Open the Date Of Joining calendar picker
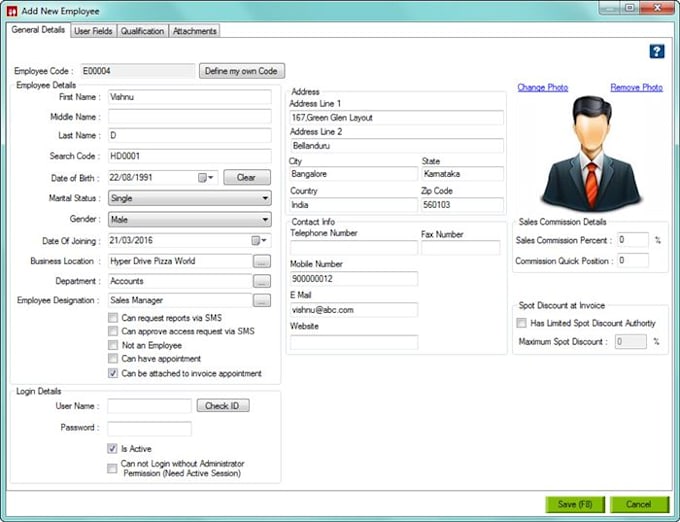680x522 pixels. (259, 240)
